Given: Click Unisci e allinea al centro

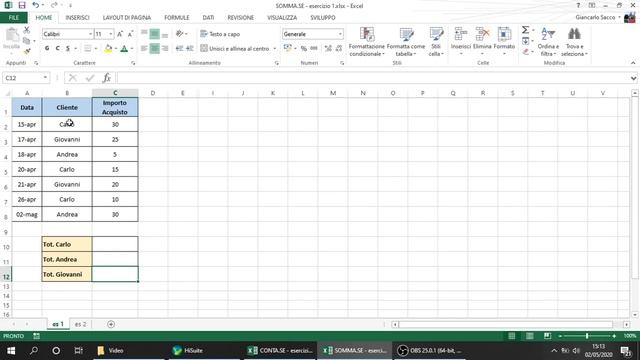Looking at the screenshot, I should (235, 49).
